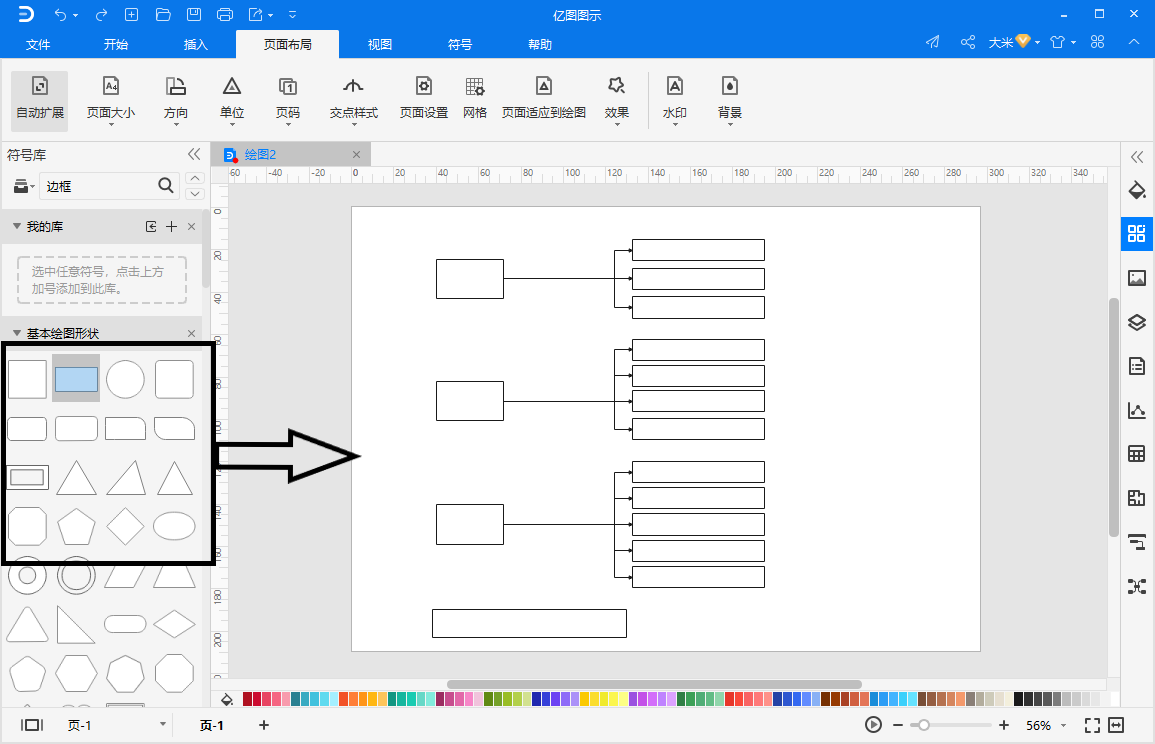This screenshot has width=1155, height=744.
Task: Open 页面设置 page setup
Action: (424, 99)
